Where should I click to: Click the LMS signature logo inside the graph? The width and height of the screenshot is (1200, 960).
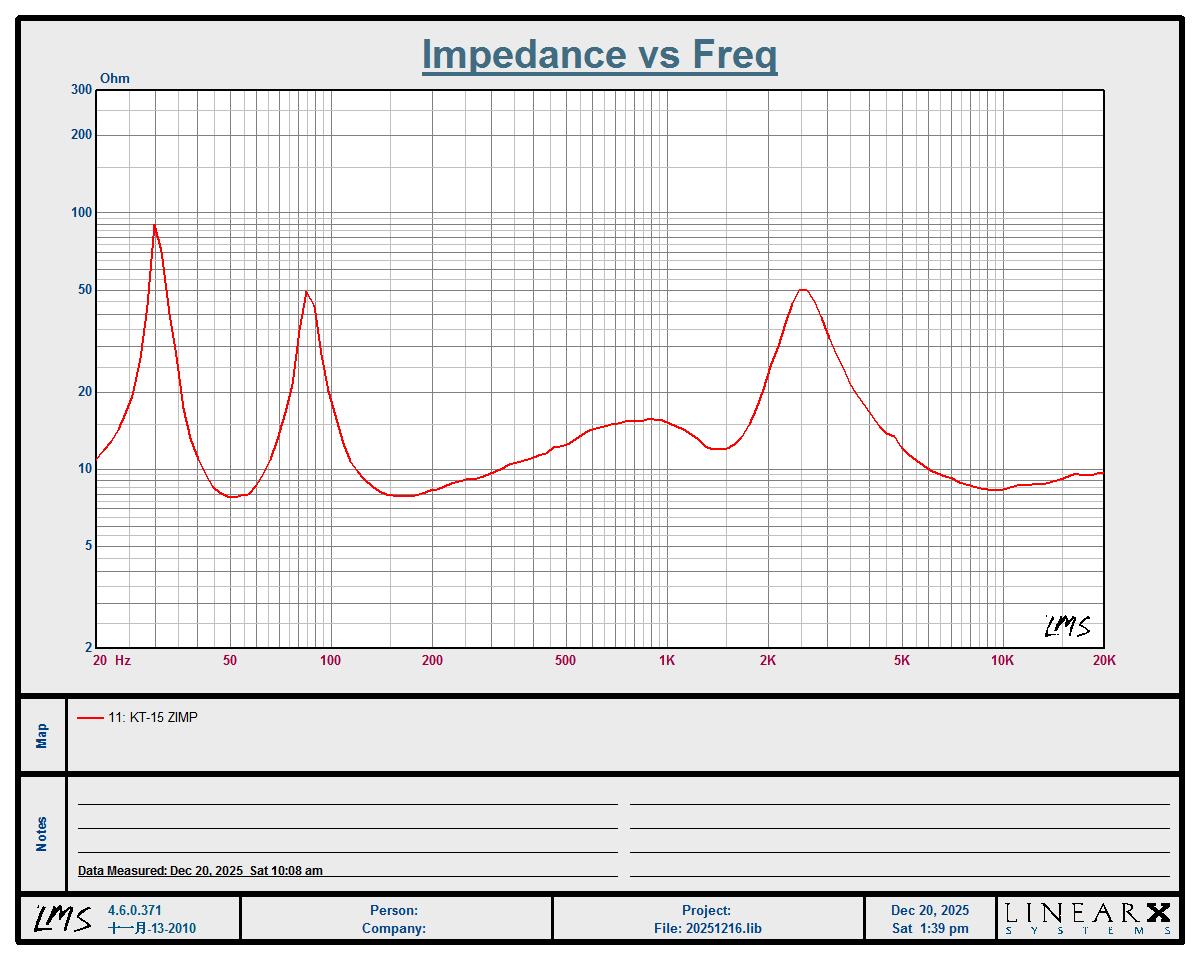tap(1067, 627)
